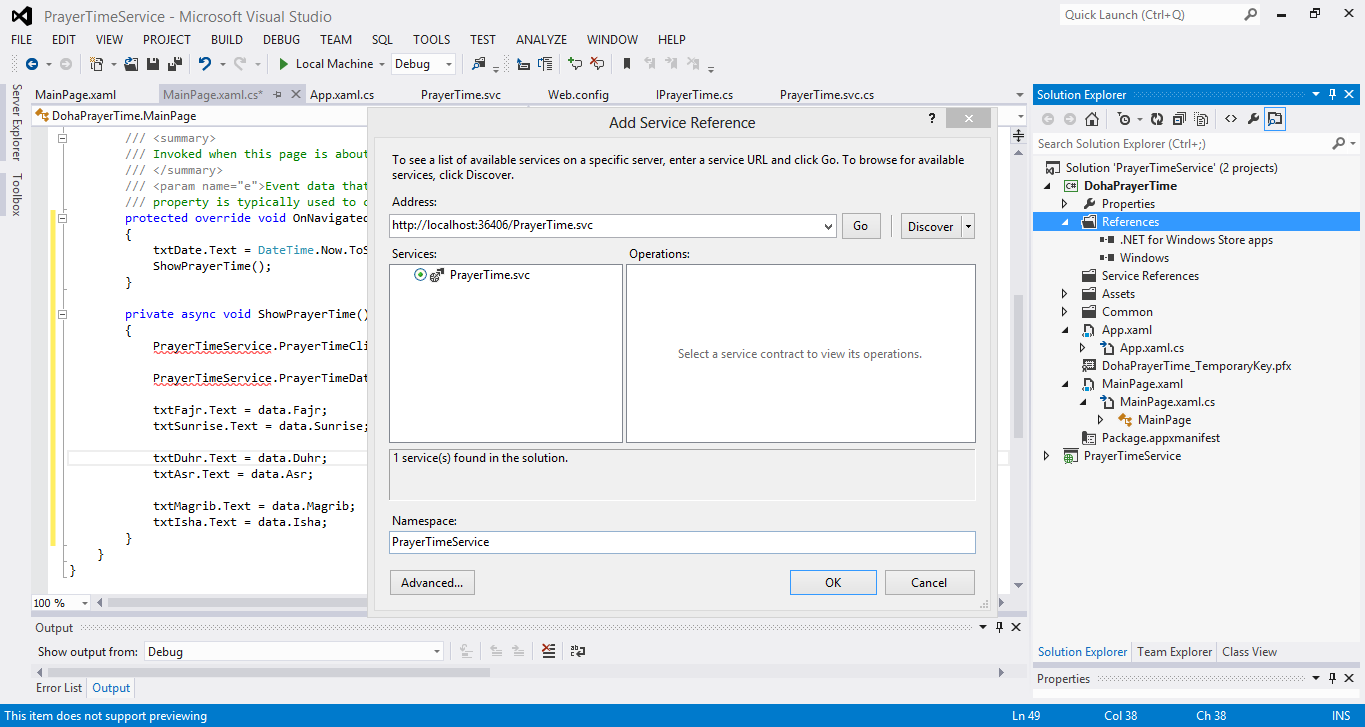Select Service References node
The image size is (1365, 727).
pos(1150,276)
